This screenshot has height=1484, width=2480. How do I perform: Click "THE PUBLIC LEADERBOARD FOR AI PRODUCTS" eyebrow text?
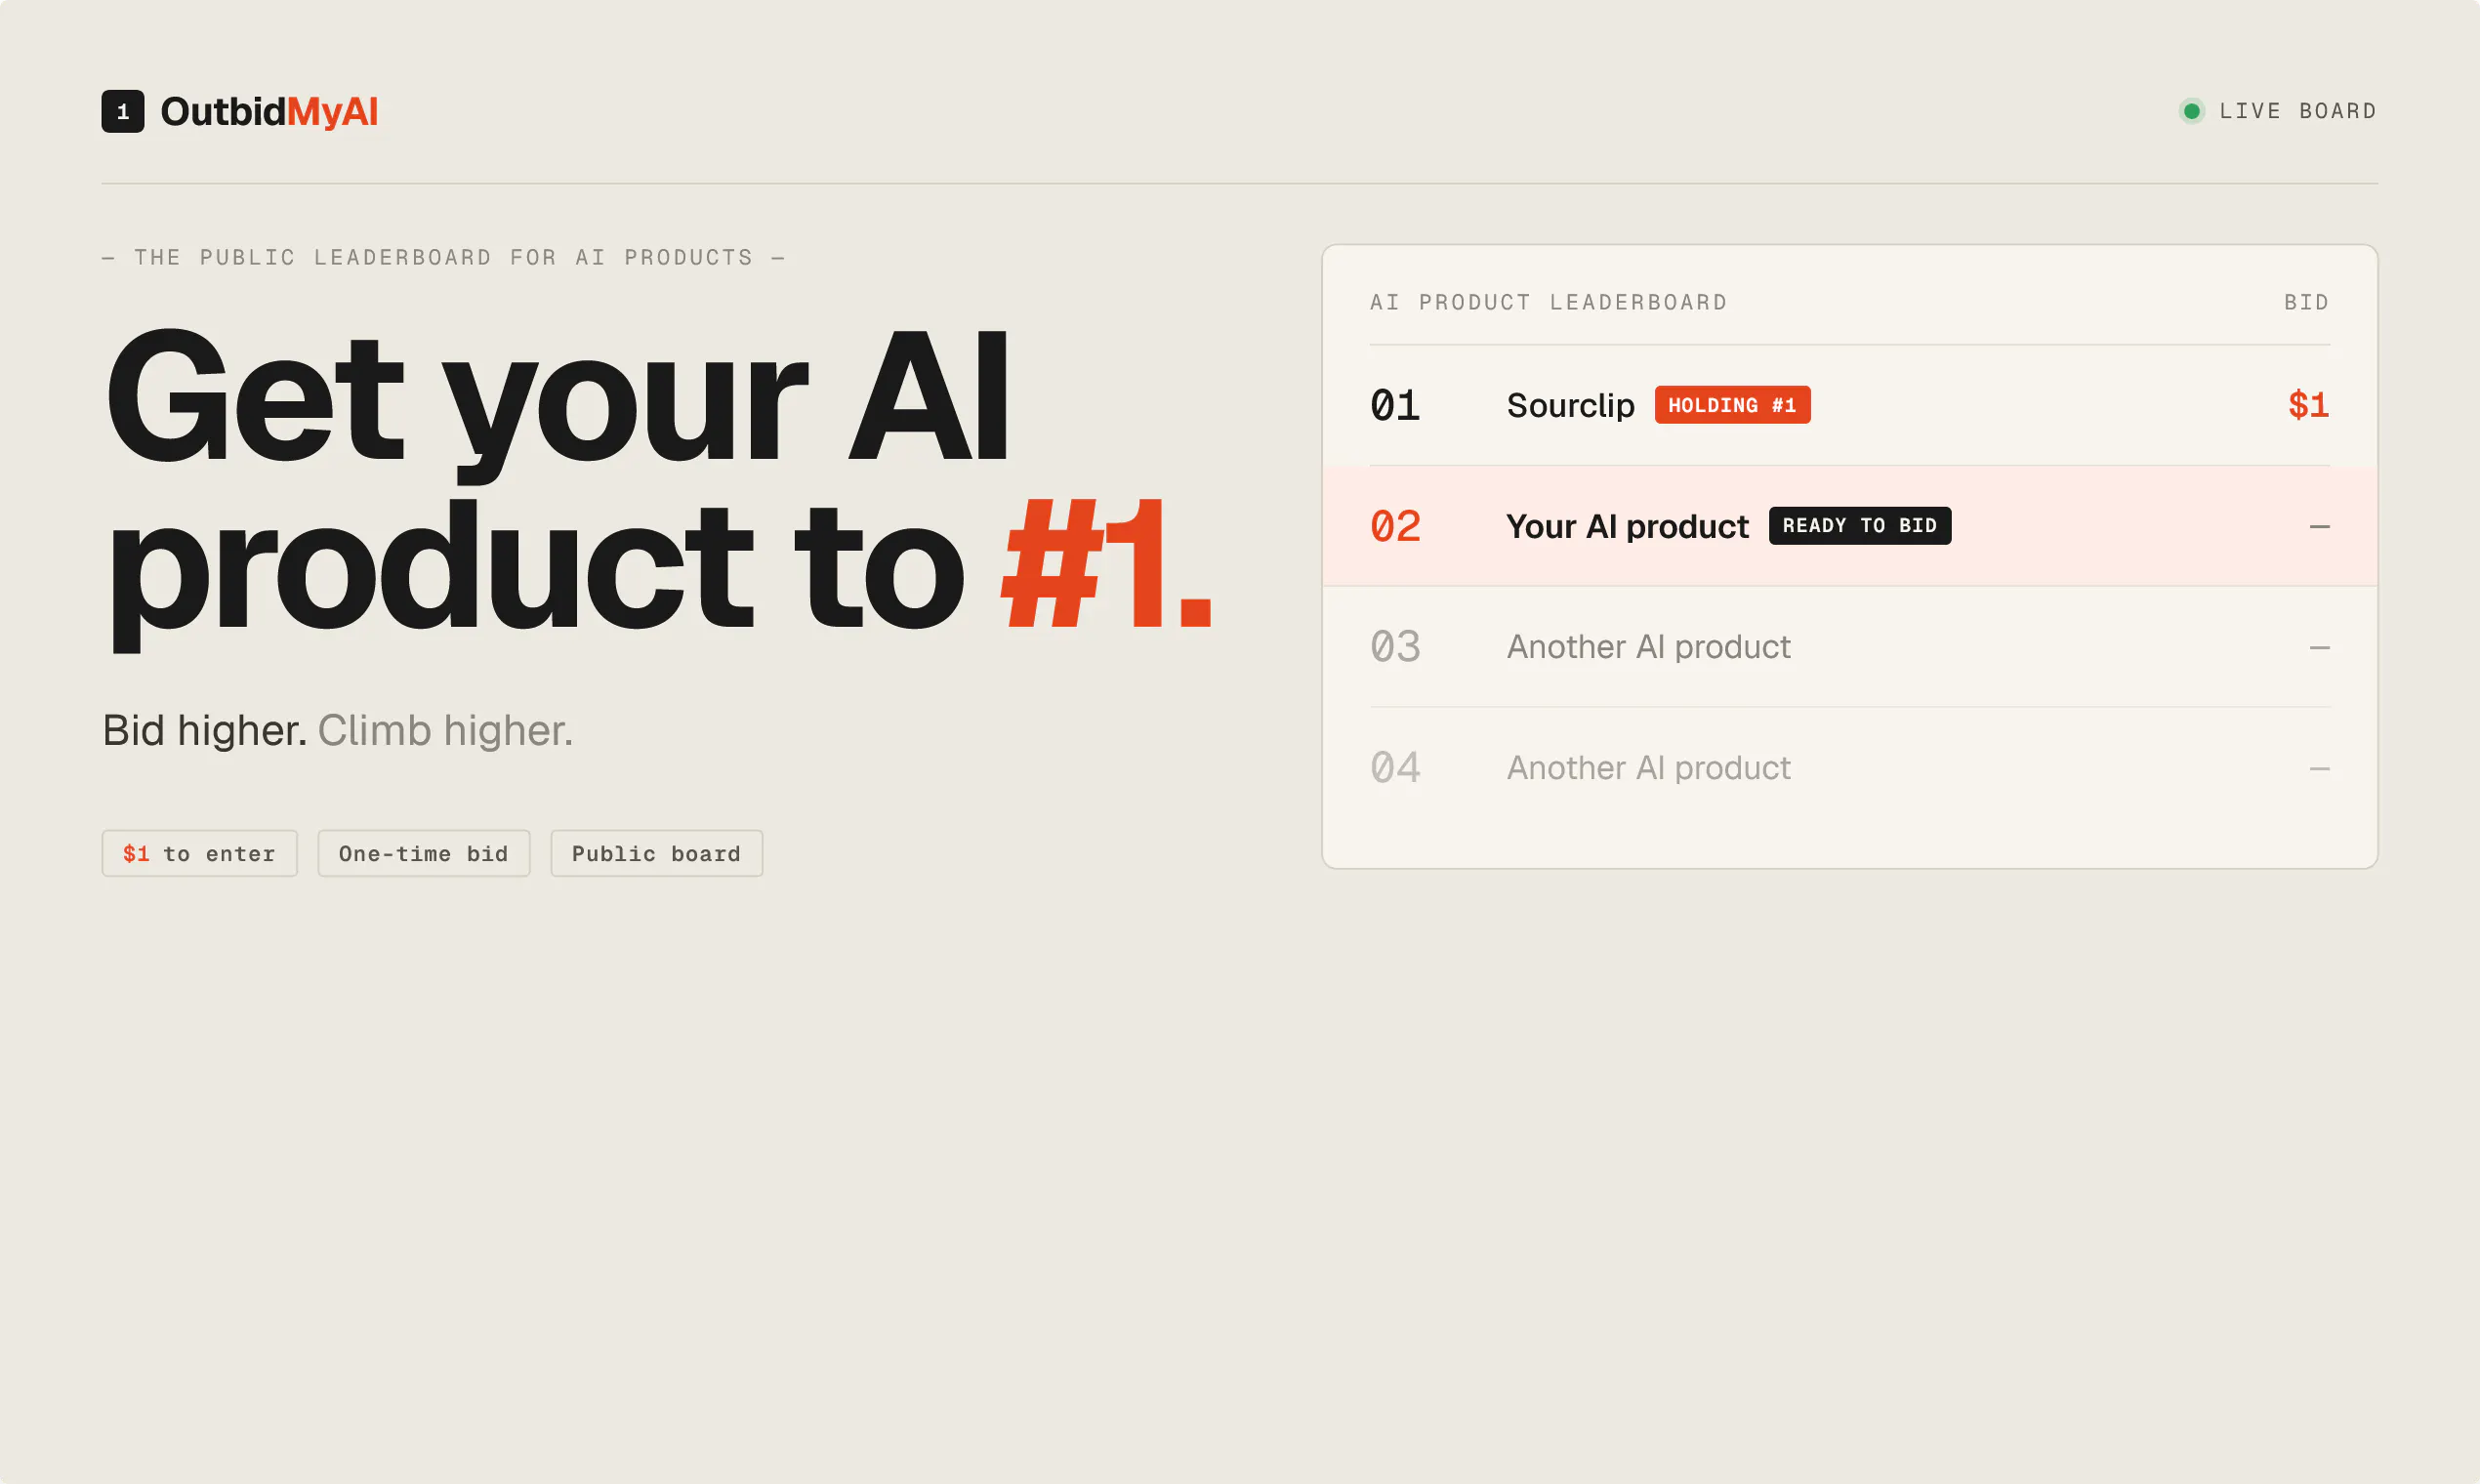pos(443,257)
